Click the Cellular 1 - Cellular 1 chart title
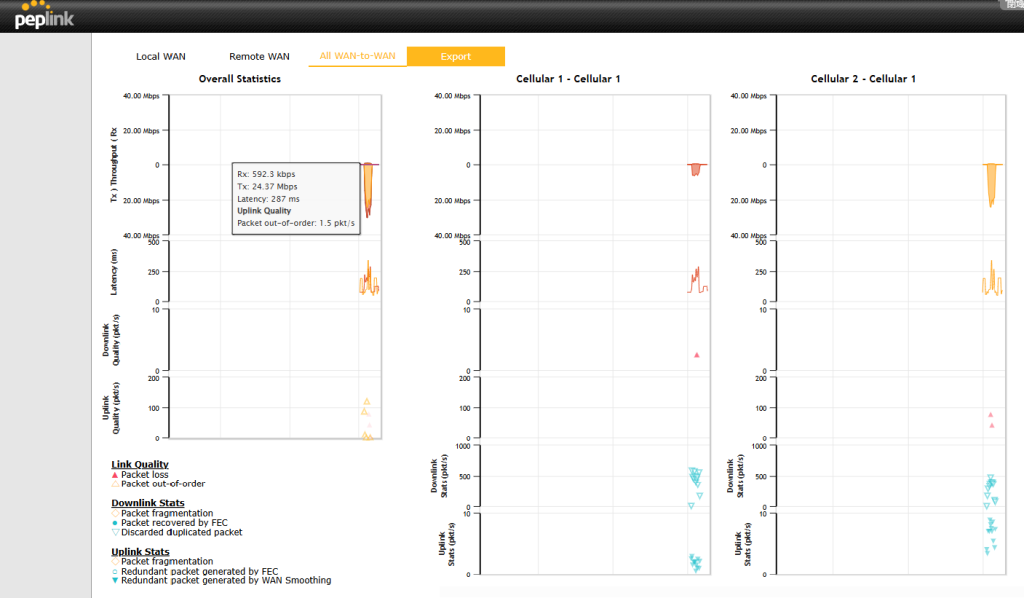This screenshot has height=598, width=1024. pyautogui.click(x=568, y=78)
